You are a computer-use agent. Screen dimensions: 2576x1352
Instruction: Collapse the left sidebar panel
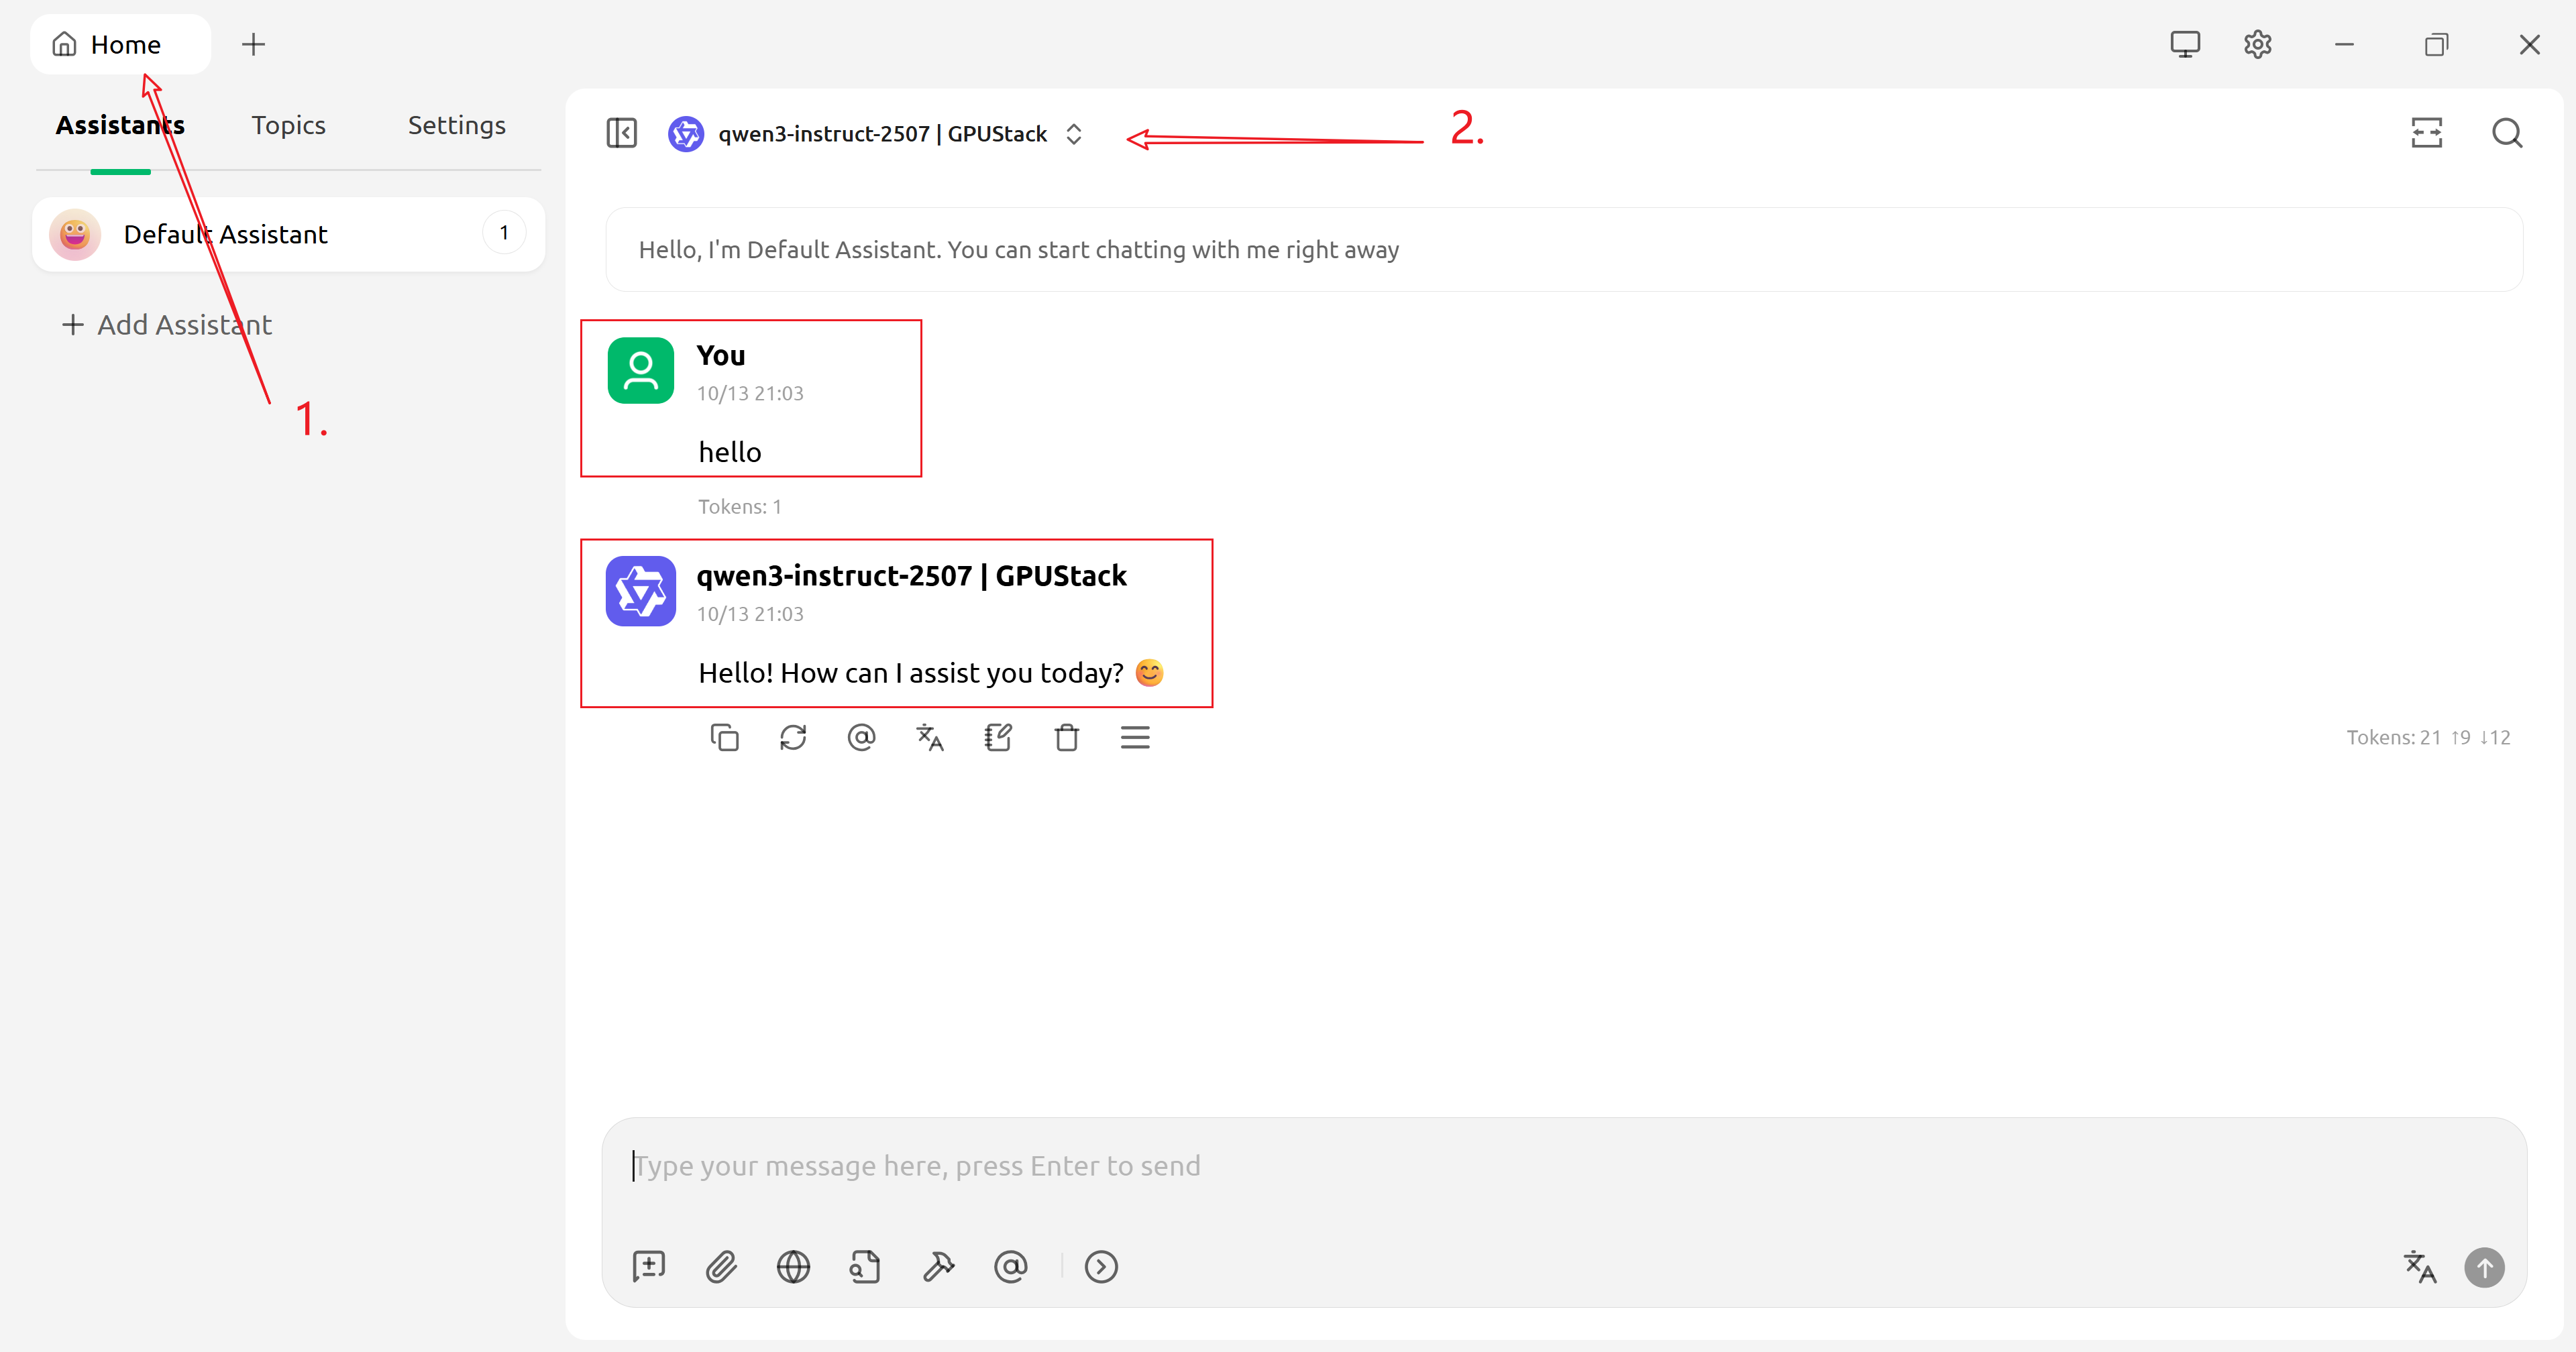click(x=621, y=133)
